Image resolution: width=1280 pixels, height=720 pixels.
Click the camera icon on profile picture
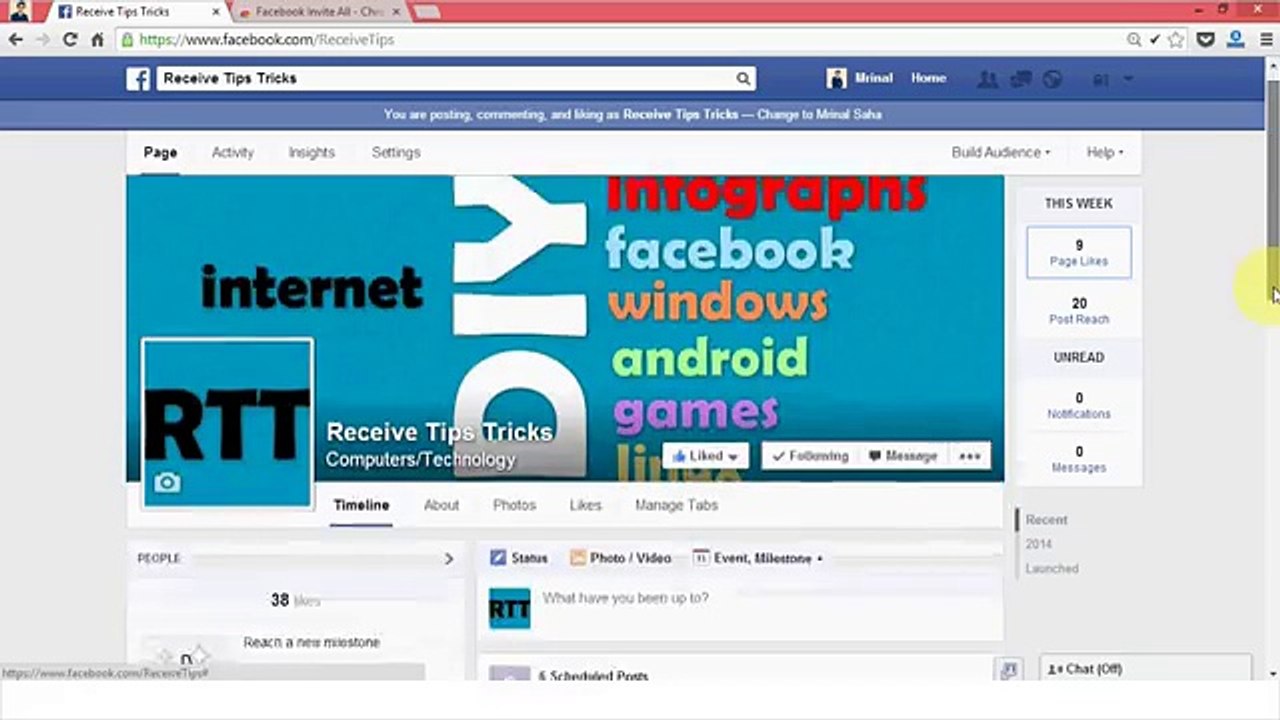pyautogui.click(x=167, y=483)
